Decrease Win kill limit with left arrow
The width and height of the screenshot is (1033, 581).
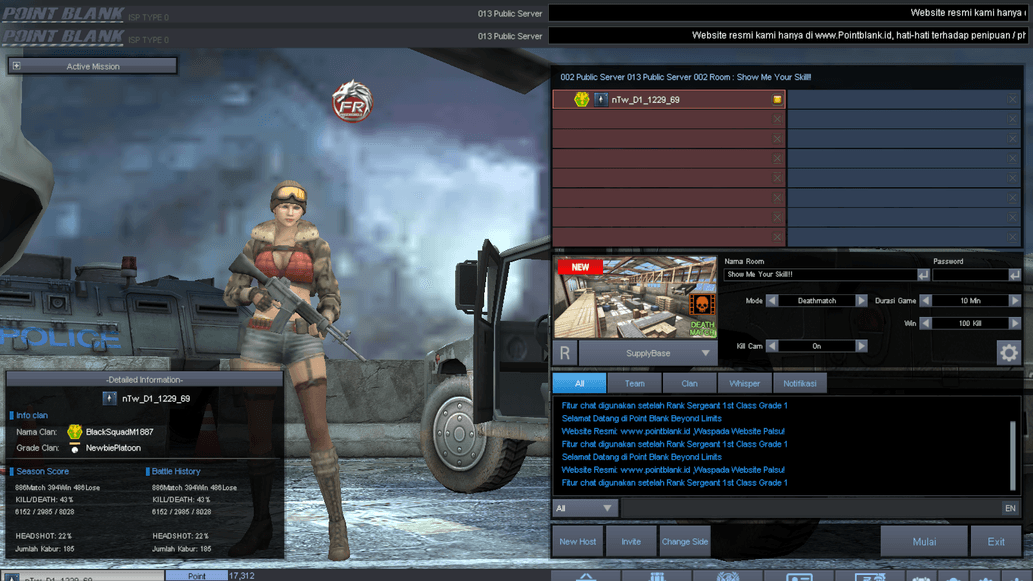click(926, 323)
